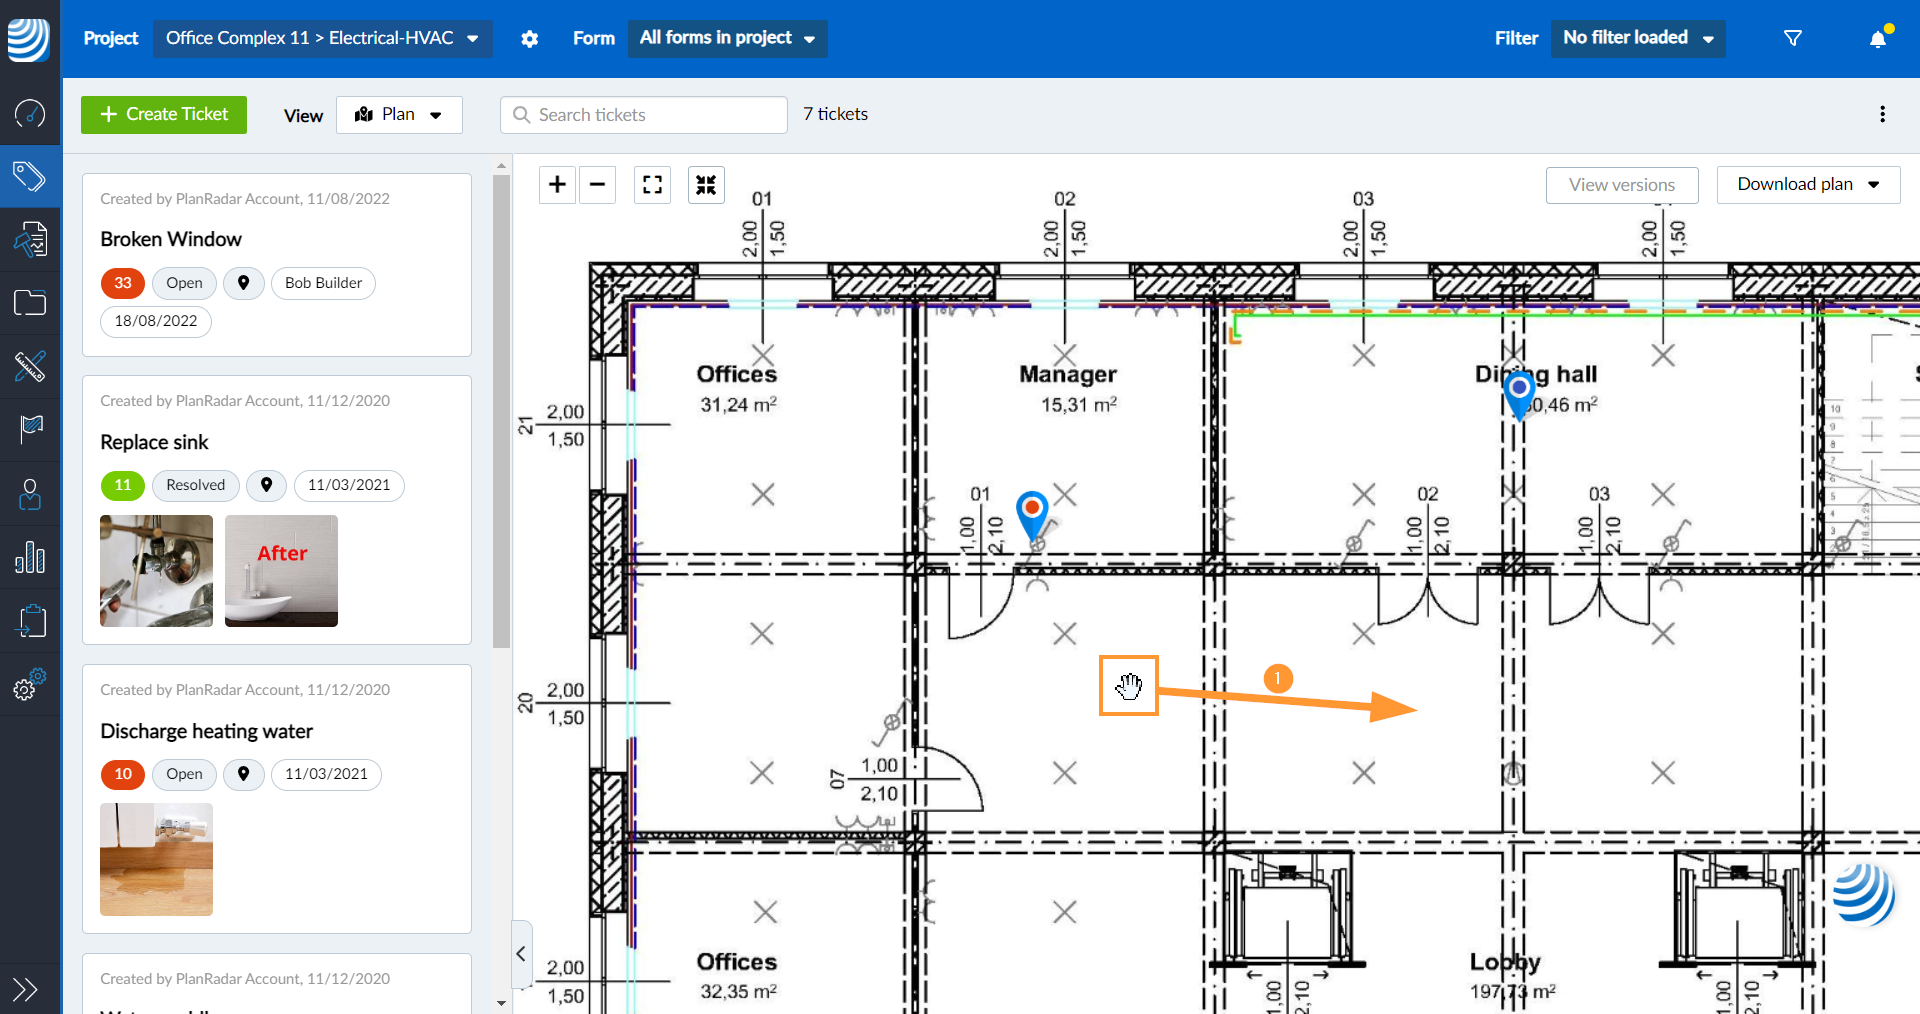
Task: Open the users sidebar icon
Action: tap(30, 494)
